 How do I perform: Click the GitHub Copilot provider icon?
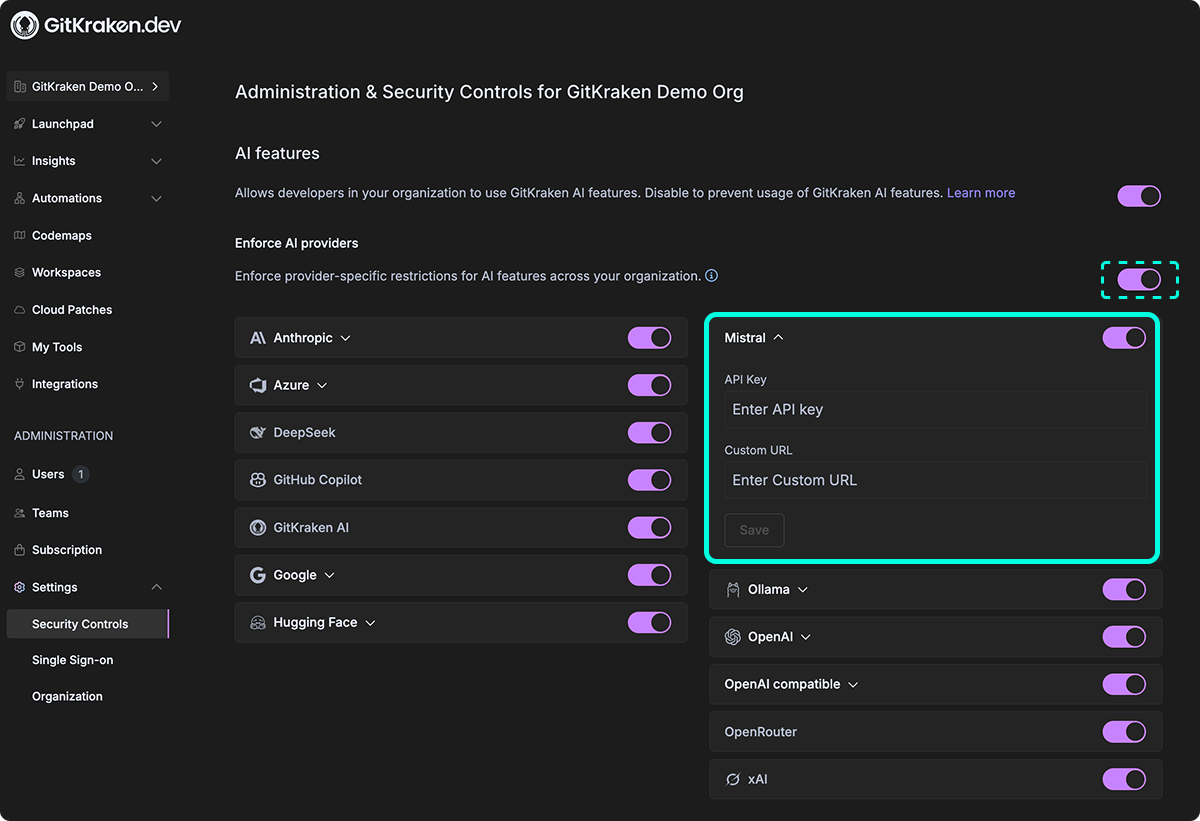pos(256,480)
